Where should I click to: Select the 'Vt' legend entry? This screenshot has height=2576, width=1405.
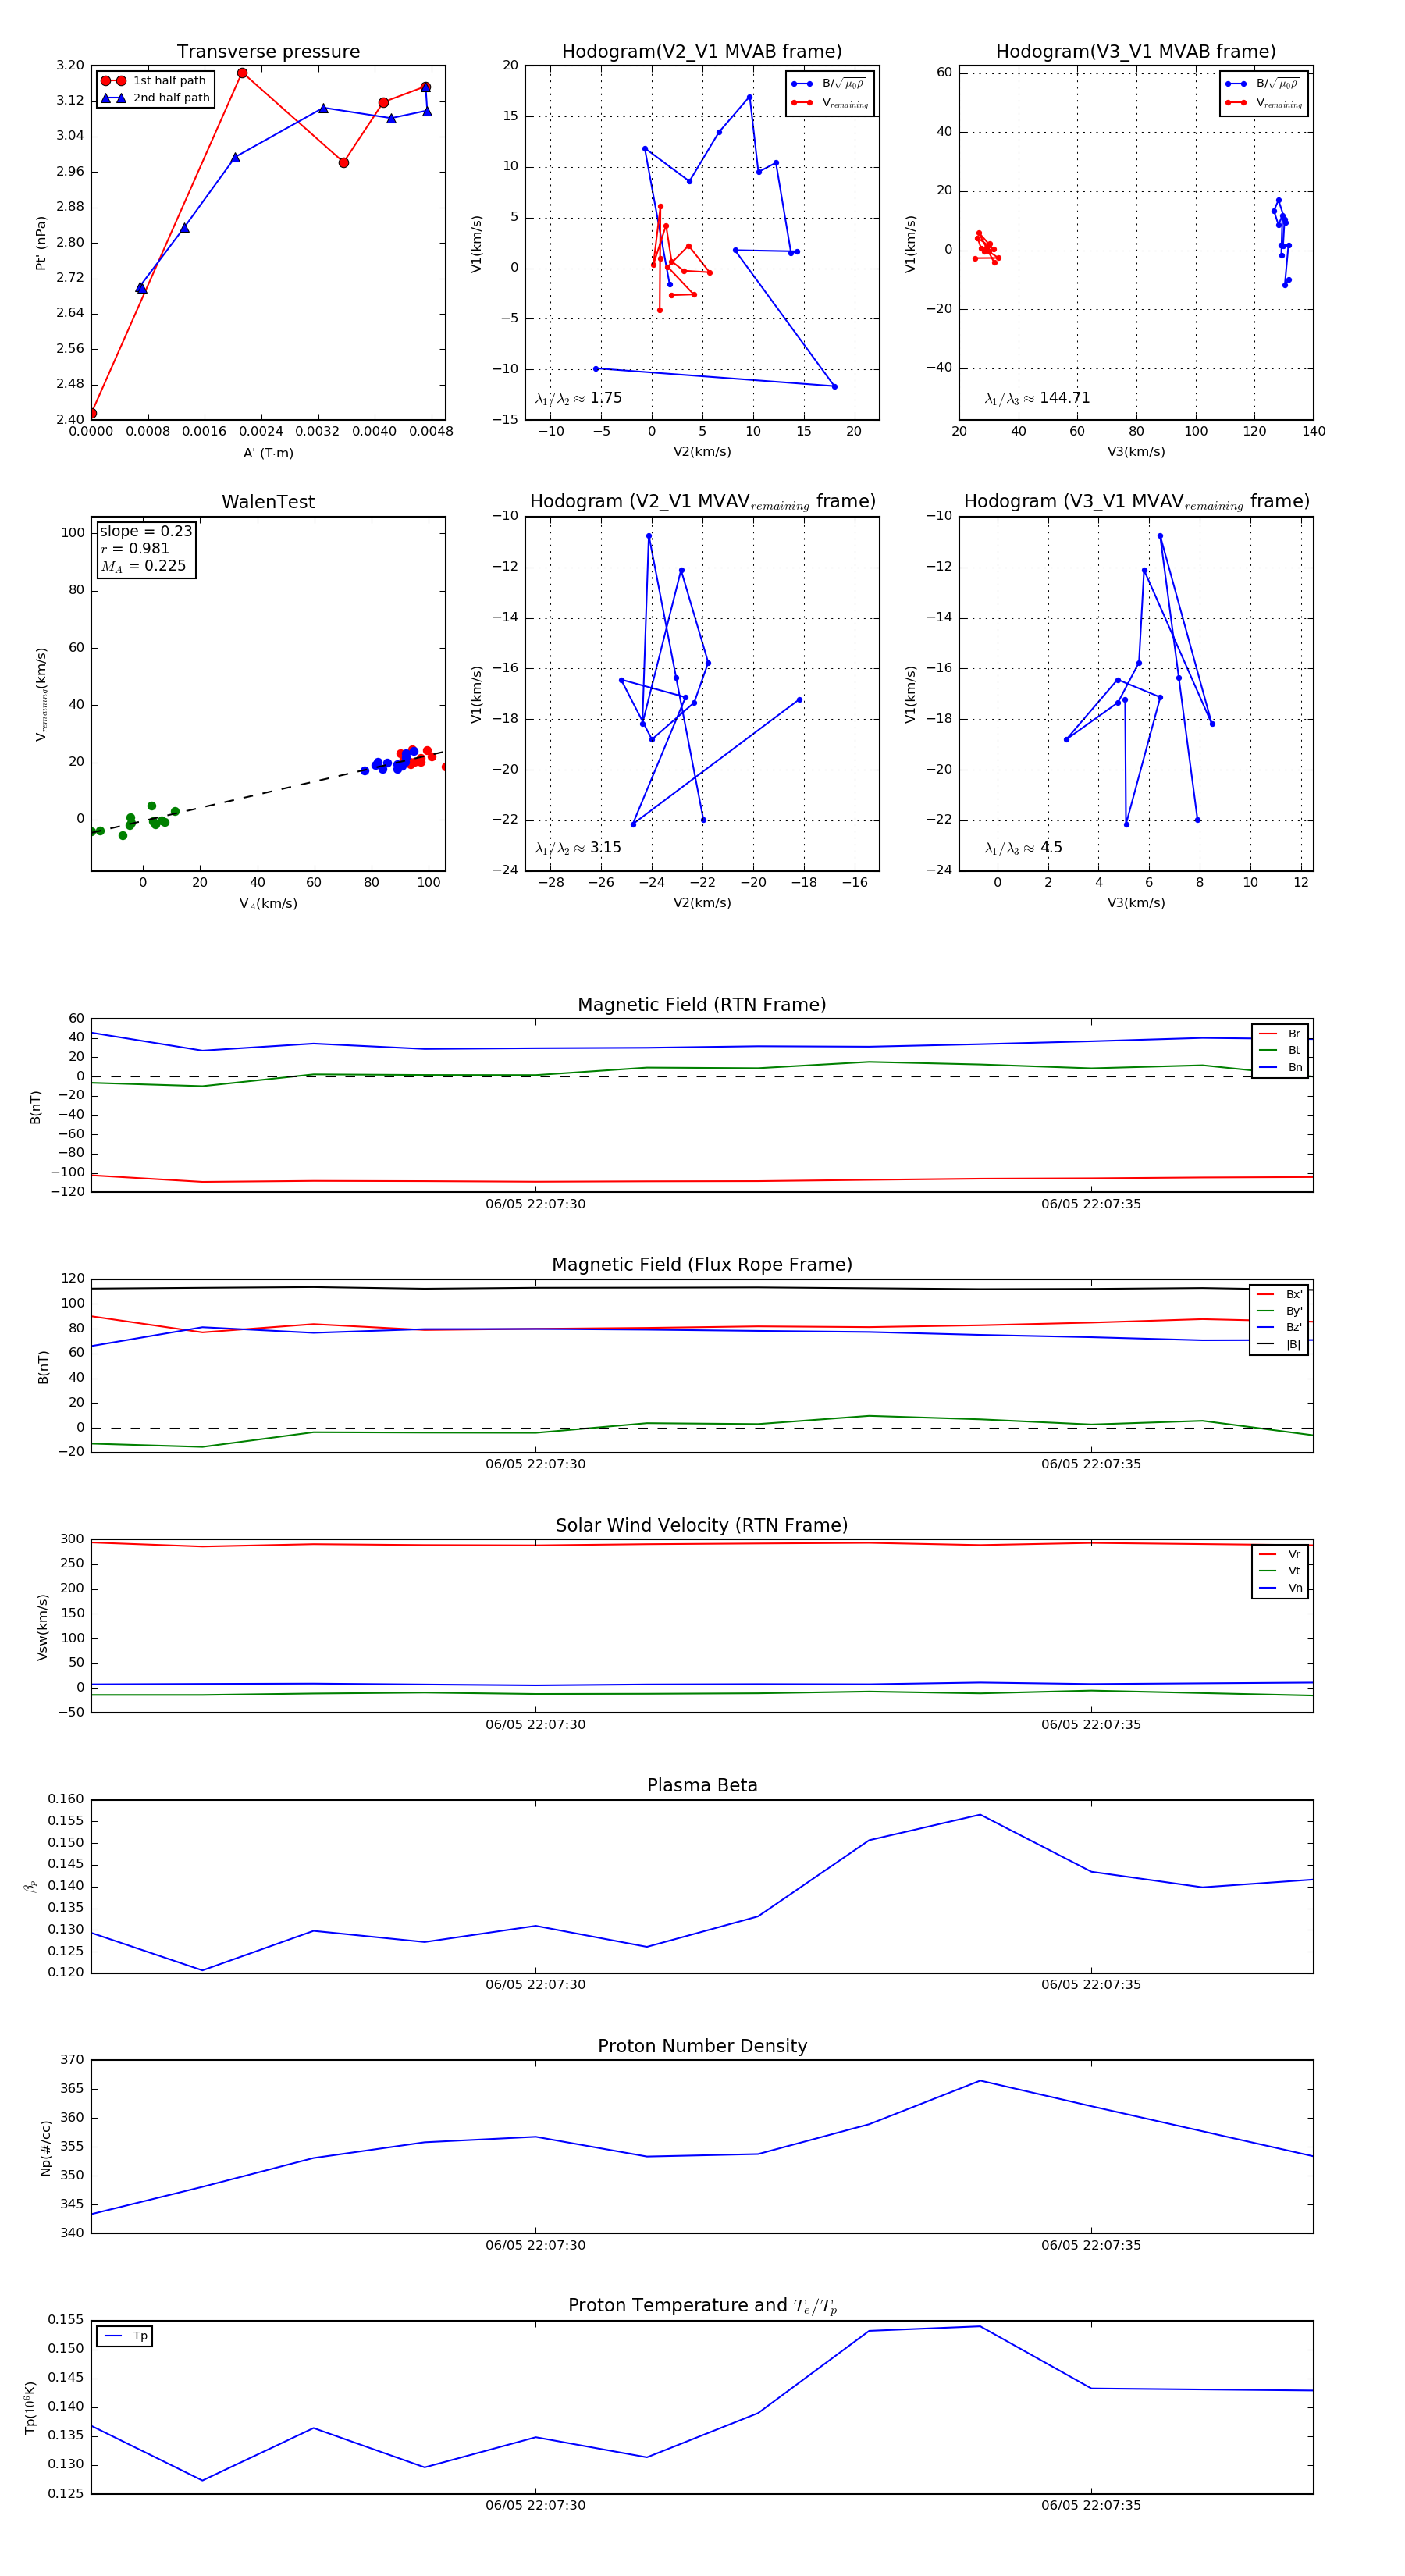coord(1281,1571)
